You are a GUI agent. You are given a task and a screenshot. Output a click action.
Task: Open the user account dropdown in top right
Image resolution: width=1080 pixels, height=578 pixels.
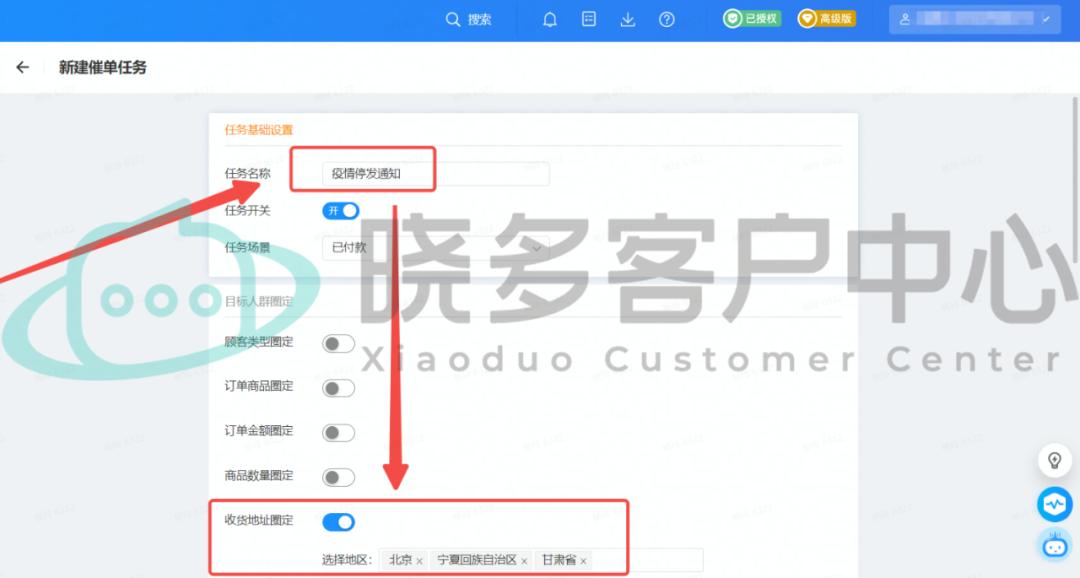tap(975, 19)
